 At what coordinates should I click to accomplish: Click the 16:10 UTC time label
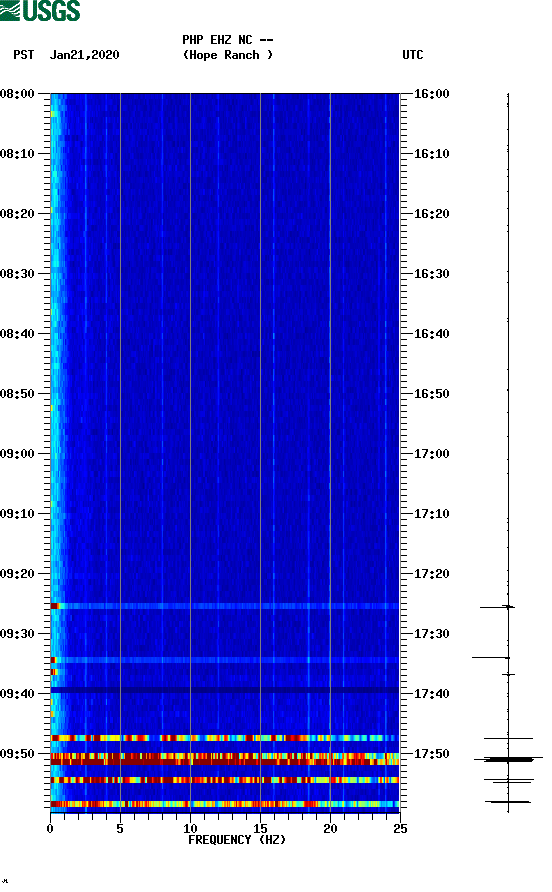point(431,154)
